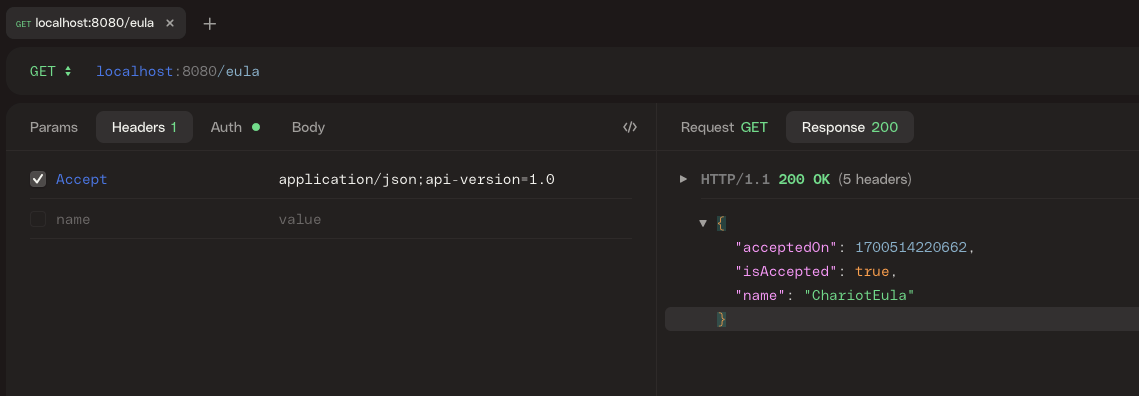The width and height of the screenshot is (1139, 396).
Task: Open a new request tab with plus icon
Action: (x=210, y=23)
